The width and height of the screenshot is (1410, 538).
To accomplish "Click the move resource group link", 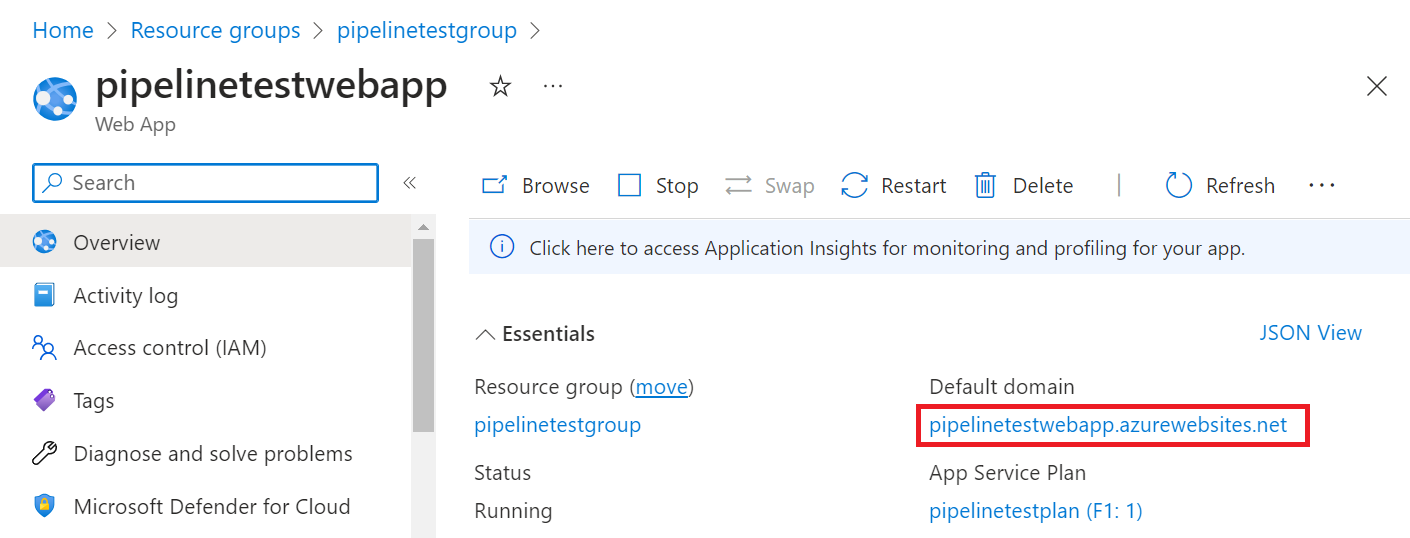I will (x=662, y=387).
